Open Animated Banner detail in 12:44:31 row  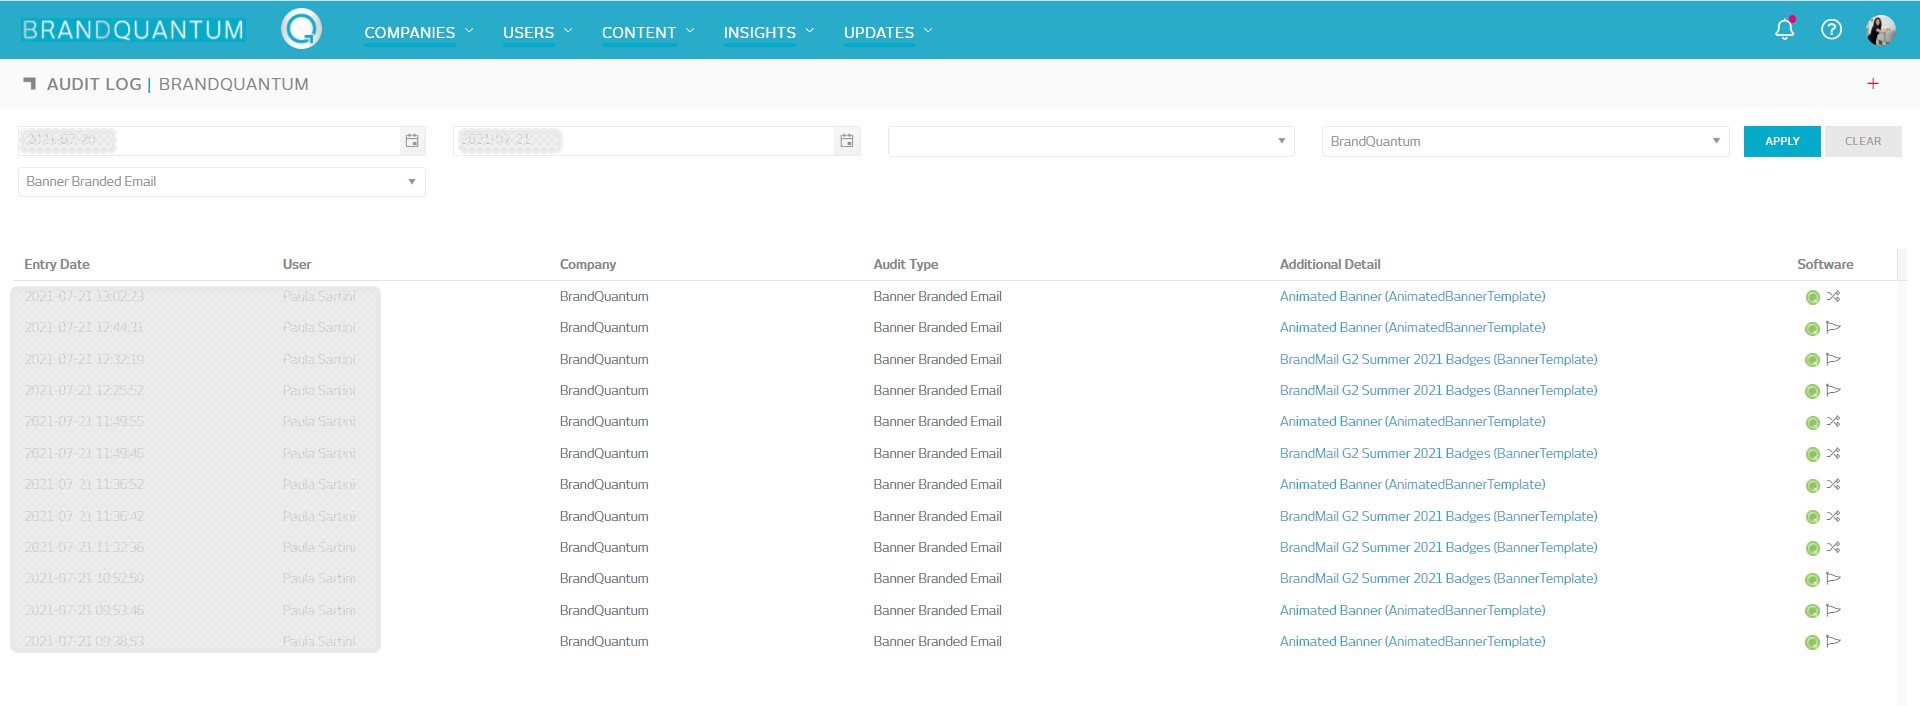pyautogui.click(x=1412, y=328)
